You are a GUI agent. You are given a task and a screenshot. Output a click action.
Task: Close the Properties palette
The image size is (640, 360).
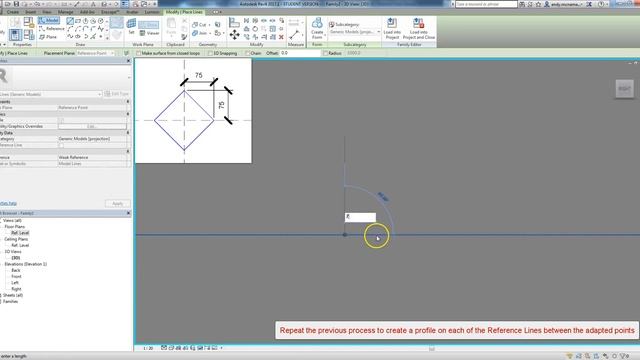pos(129,61)
